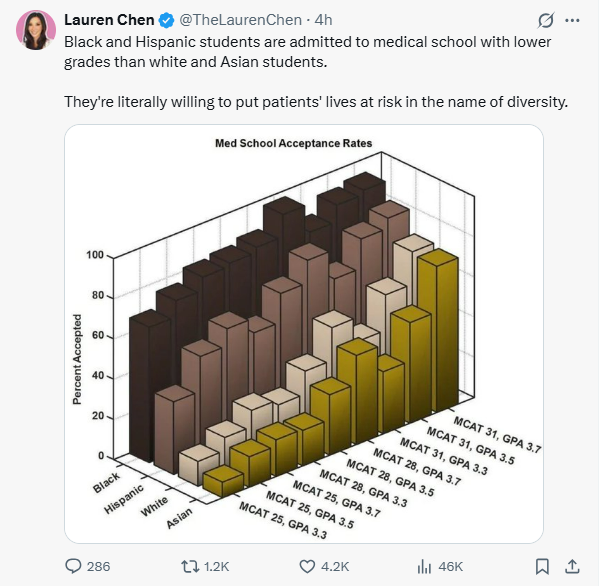Open the view analytics bar-chart icon
The height and width of the screenshot is (586, 602).
tap(422, 566)
